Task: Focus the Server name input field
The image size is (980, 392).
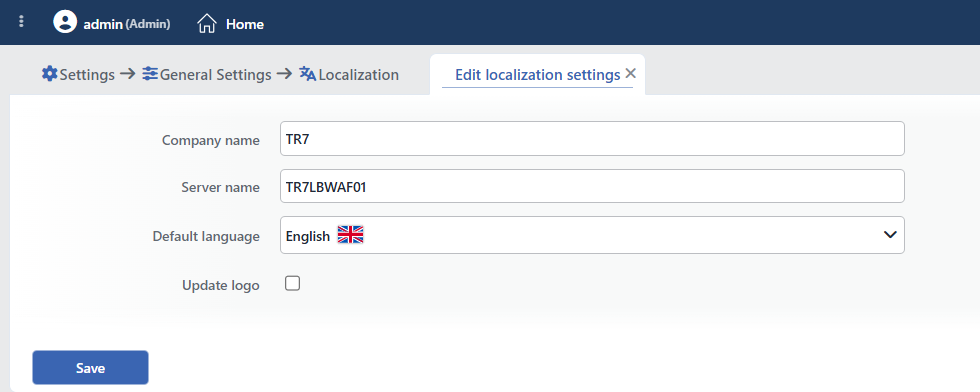Action: (592, 186)
